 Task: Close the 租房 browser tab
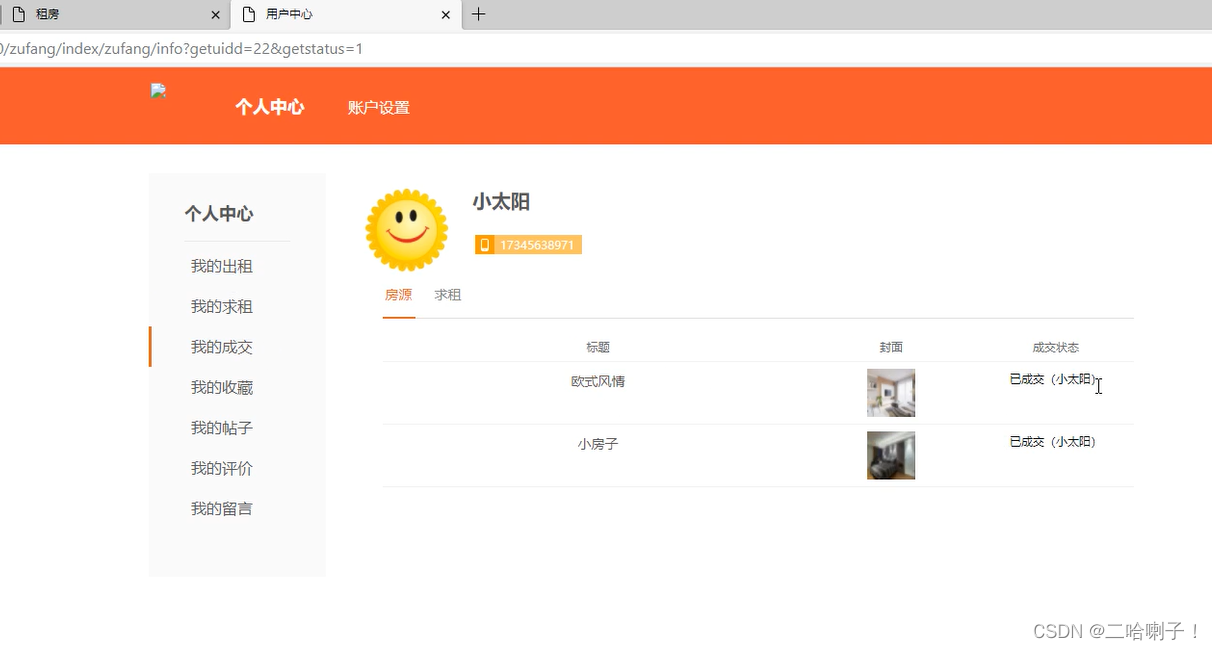tap(215, 14)
